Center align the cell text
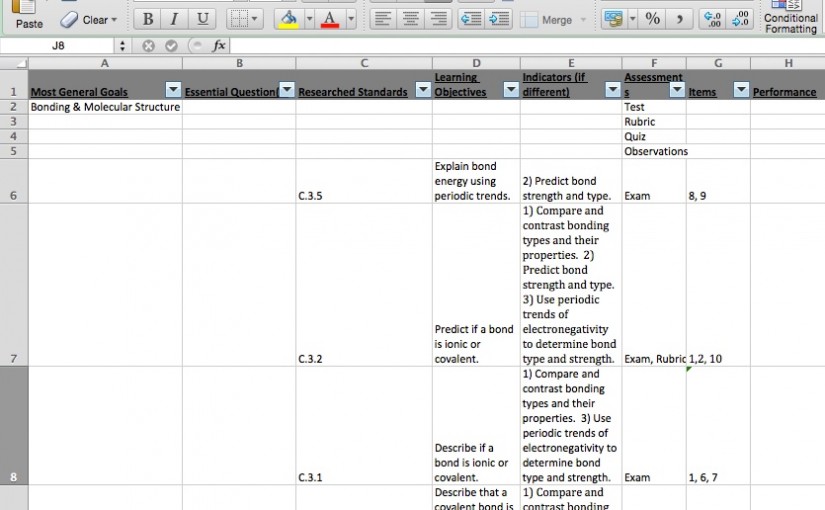This screenshot has width=825, height=510. click(x=410, y=19)
